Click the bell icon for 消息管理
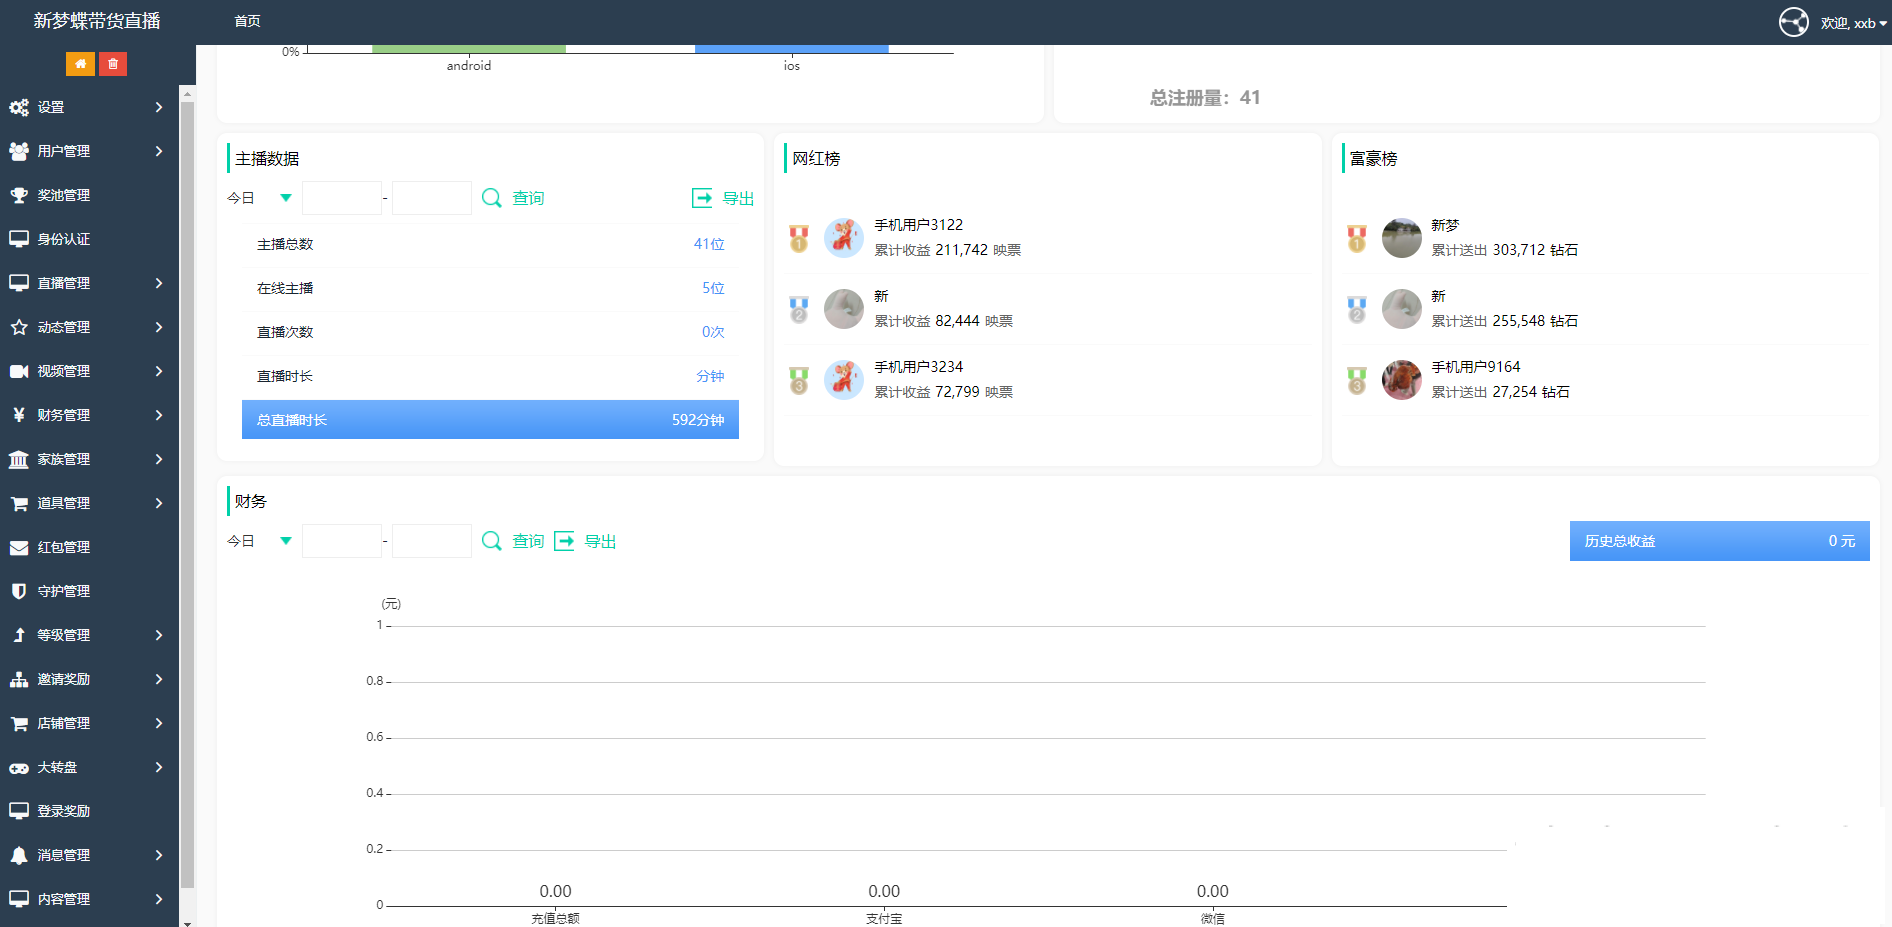The width and height of the screenshot is (1892, 927). 19,855
